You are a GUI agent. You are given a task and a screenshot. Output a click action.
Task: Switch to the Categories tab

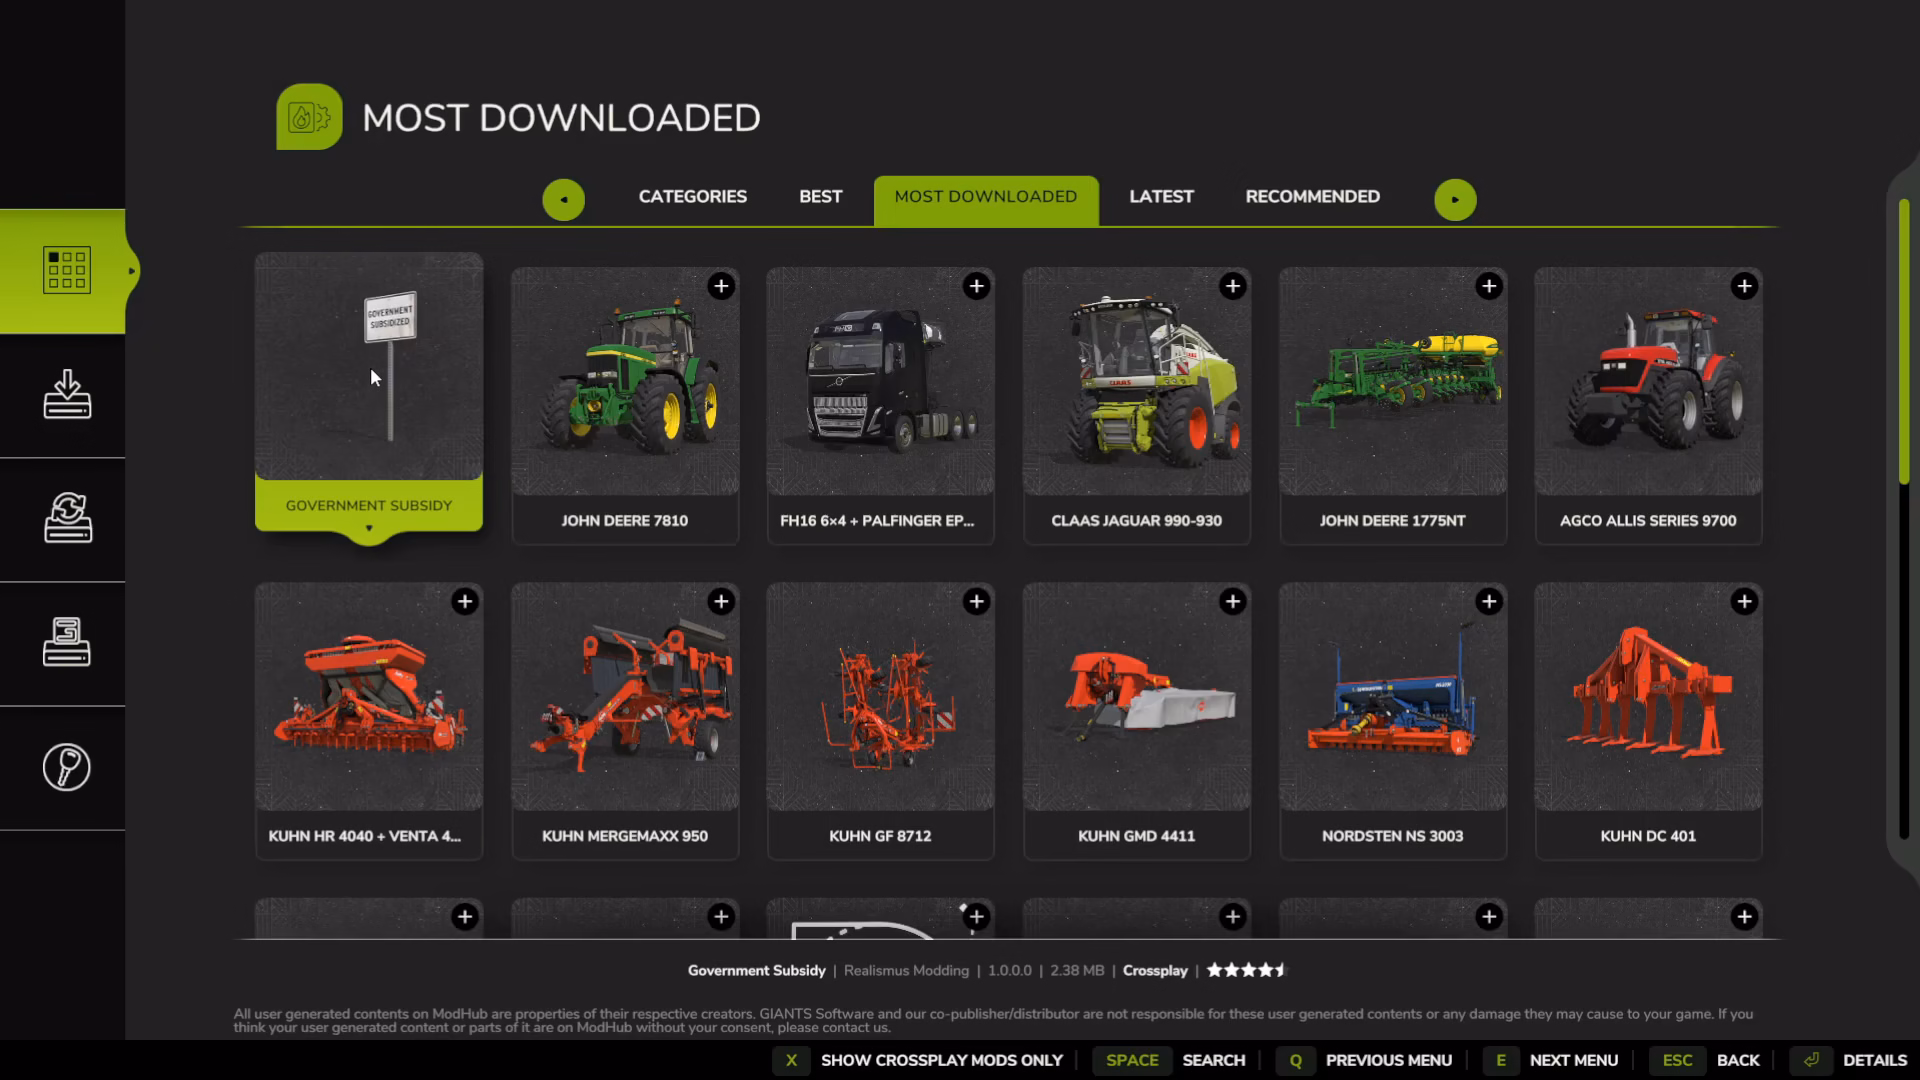(x=693, y=197)
